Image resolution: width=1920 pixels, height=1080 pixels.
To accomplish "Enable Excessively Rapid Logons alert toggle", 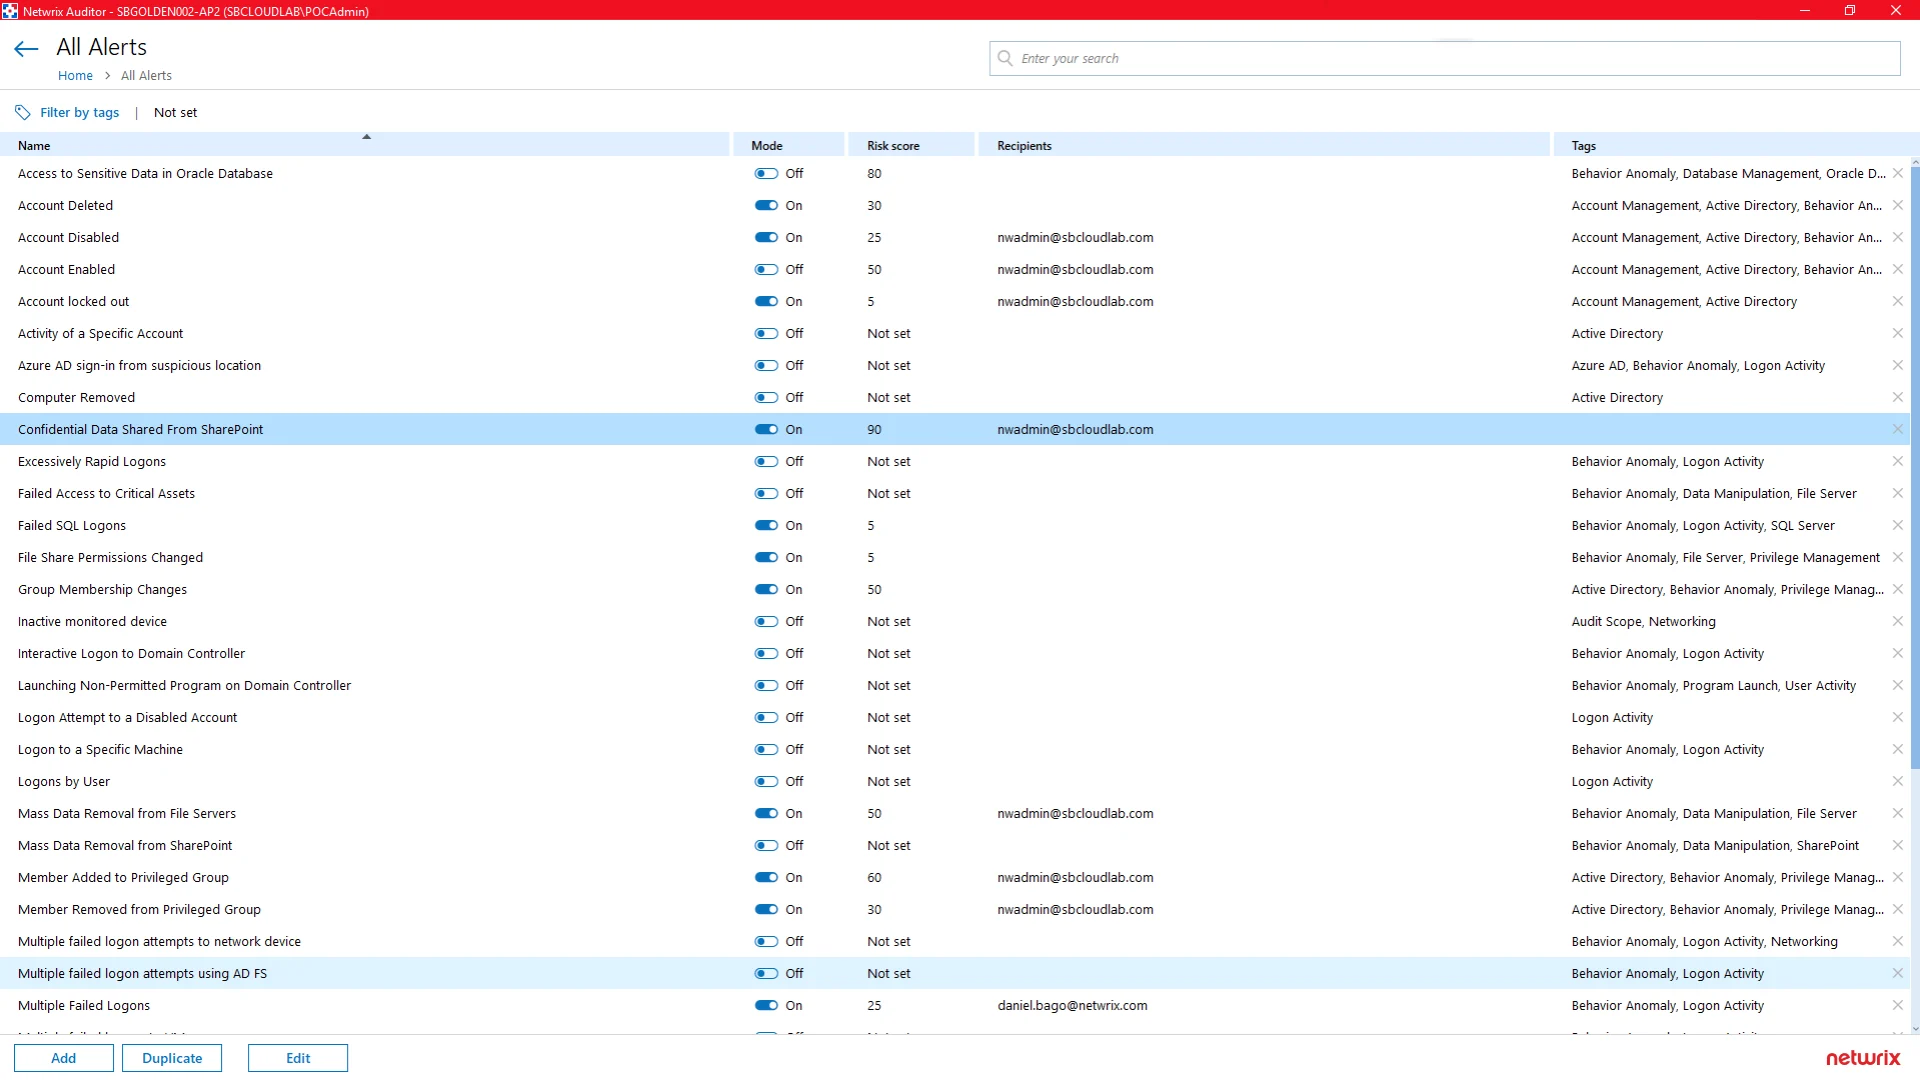I will click(766, 461).
